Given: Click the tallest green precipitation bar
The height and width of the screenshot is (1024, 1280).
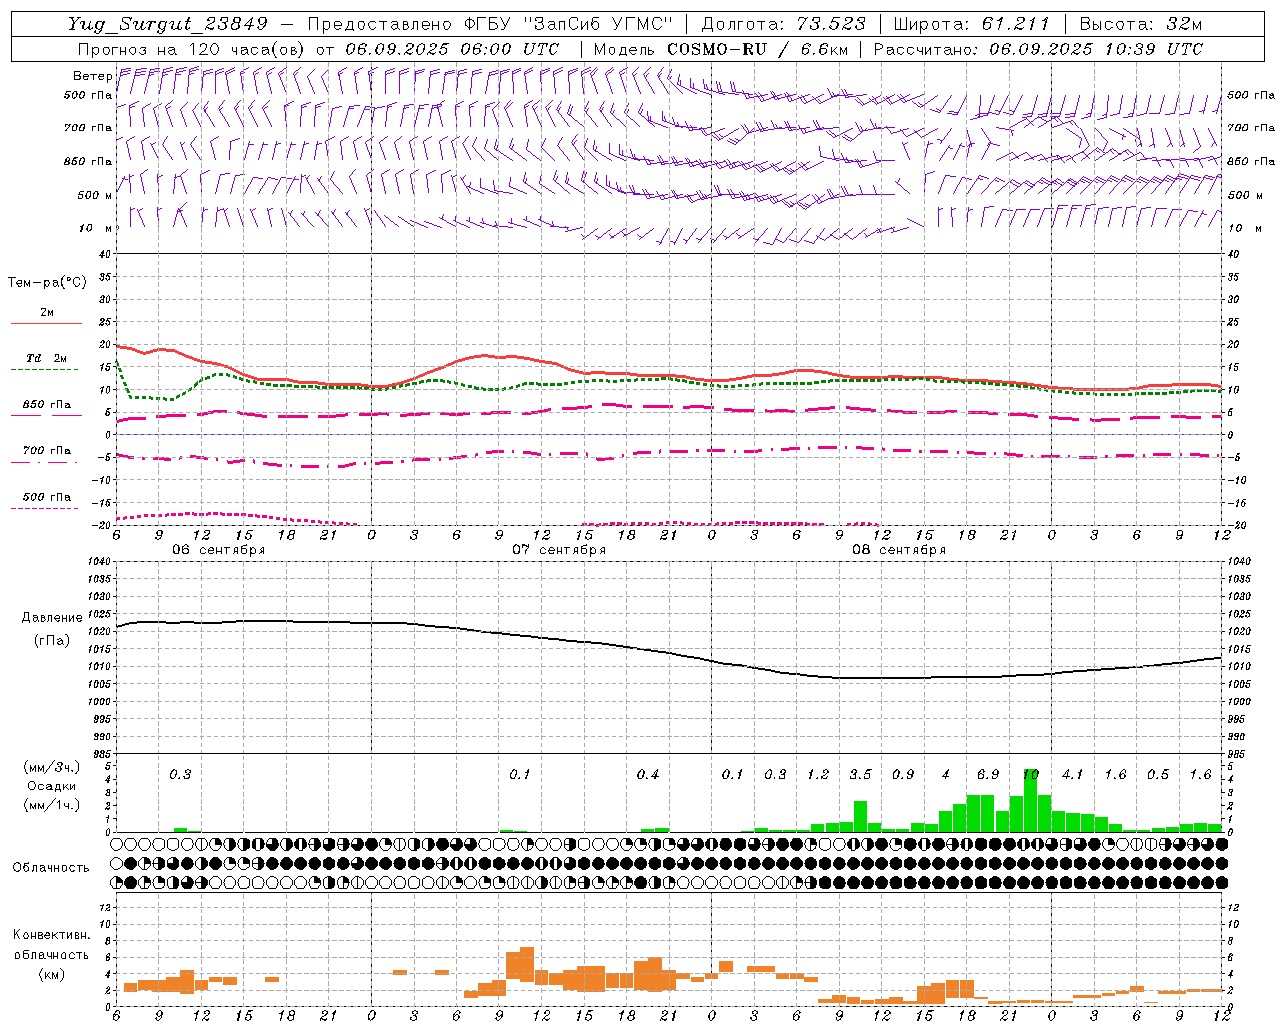Looking at the screenshot, I should 1030,800.
